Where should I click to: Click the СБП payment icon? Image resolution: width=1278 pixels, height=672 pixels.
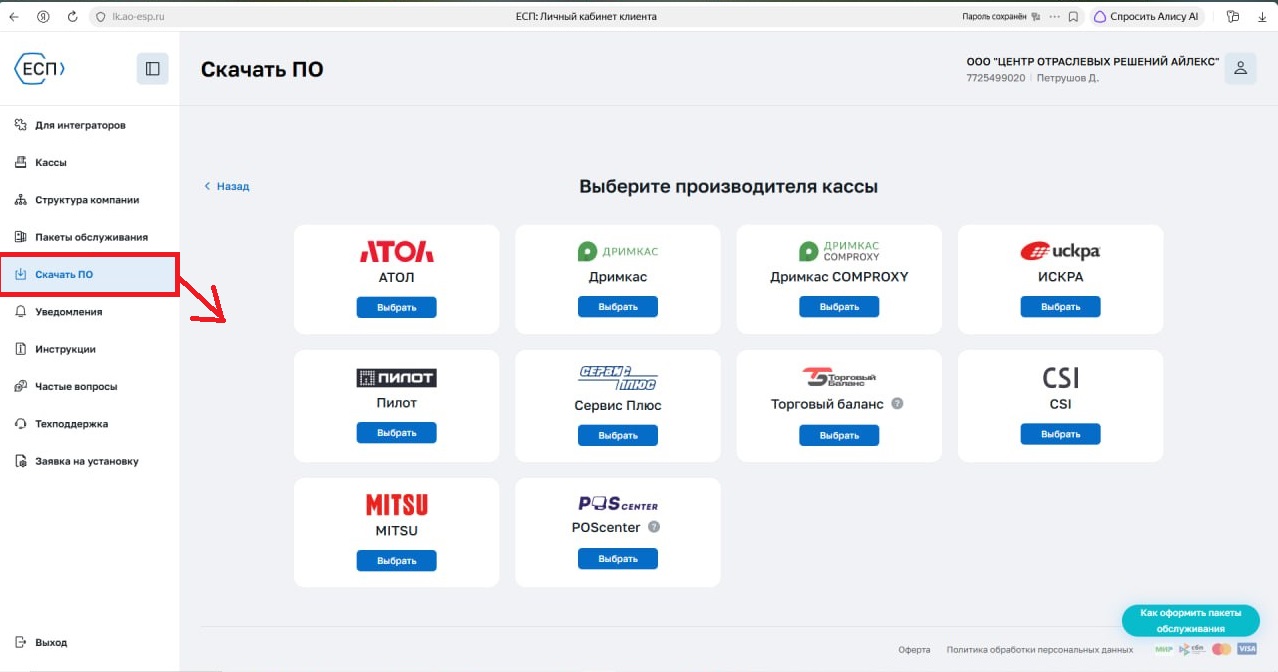(x=1191, y=649)
